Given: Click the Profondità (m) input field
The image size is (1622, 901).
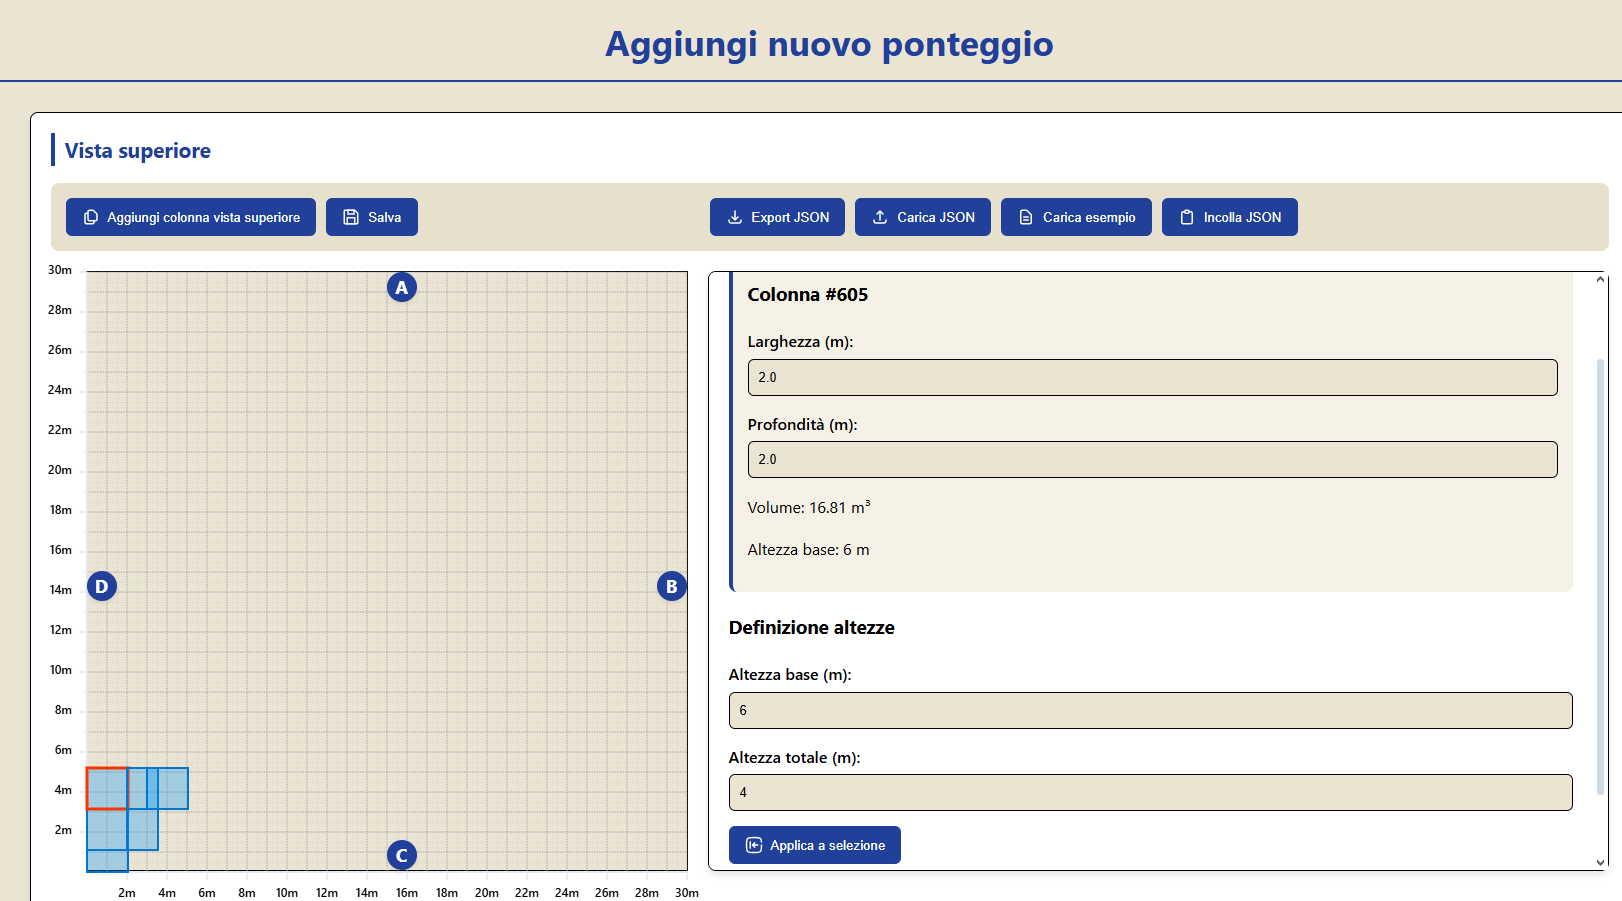Looking at the screenshot, I should [1152, 459].
